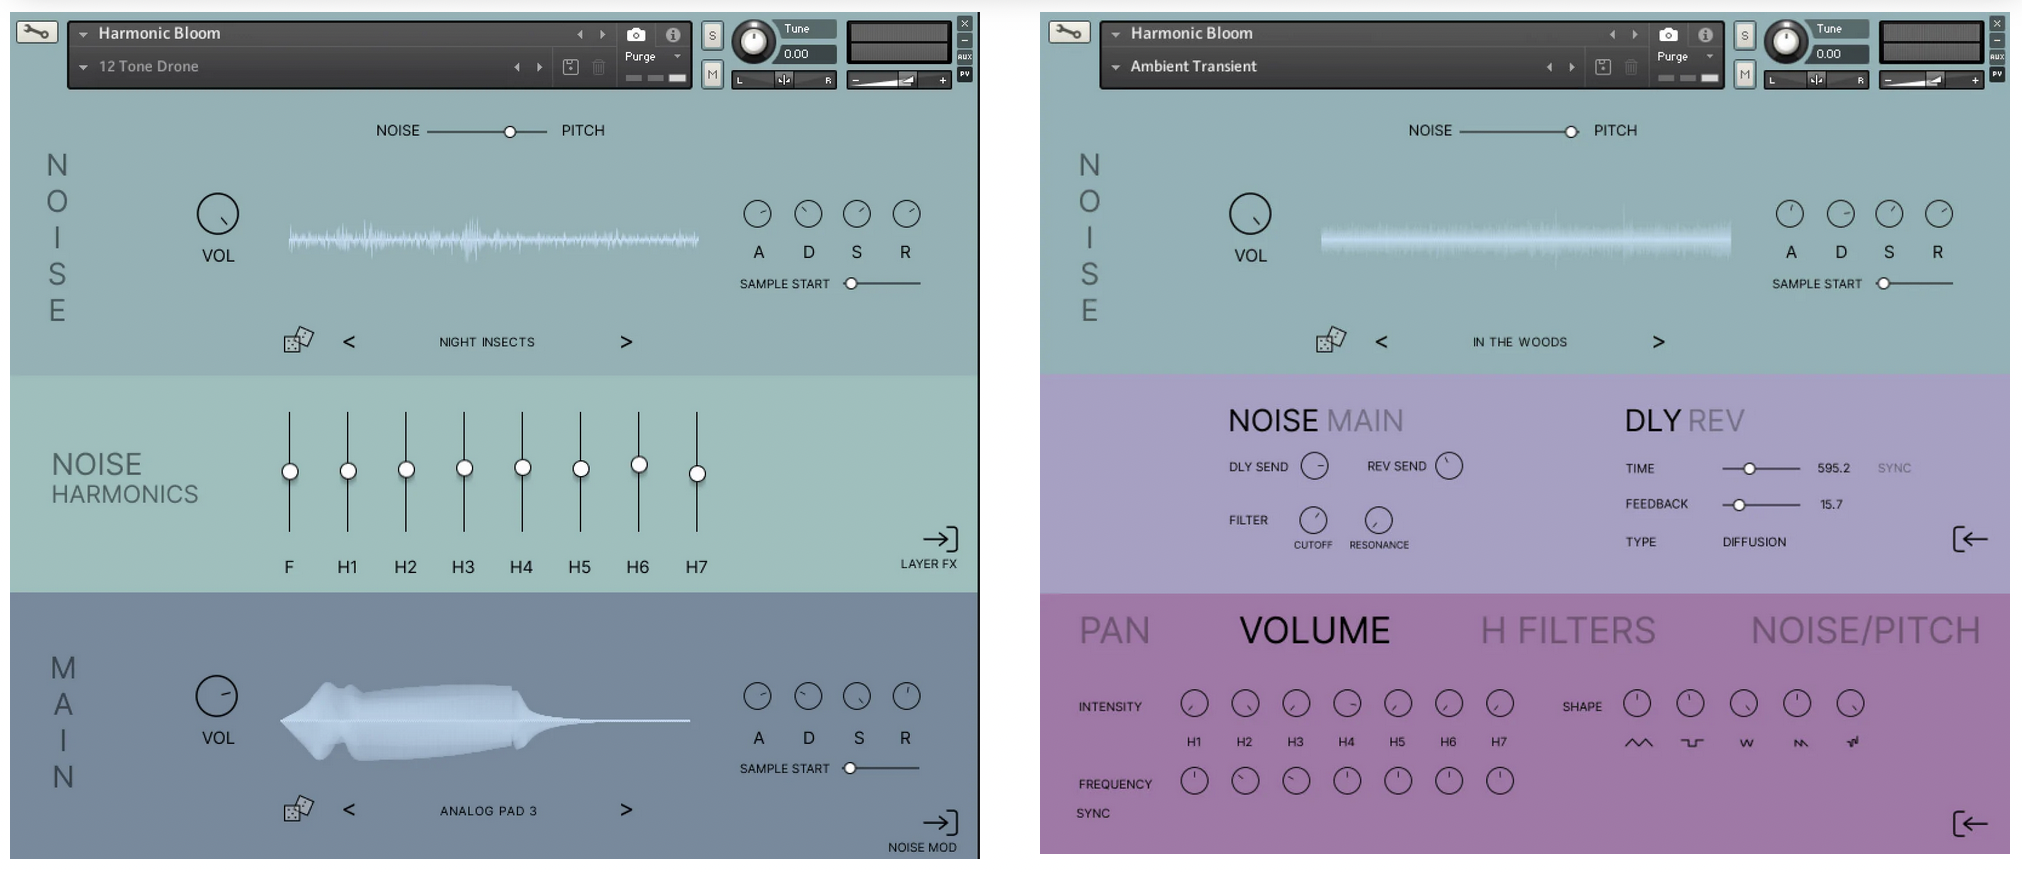Click the camera snapshot icon in left window

(x=635, y=34)
